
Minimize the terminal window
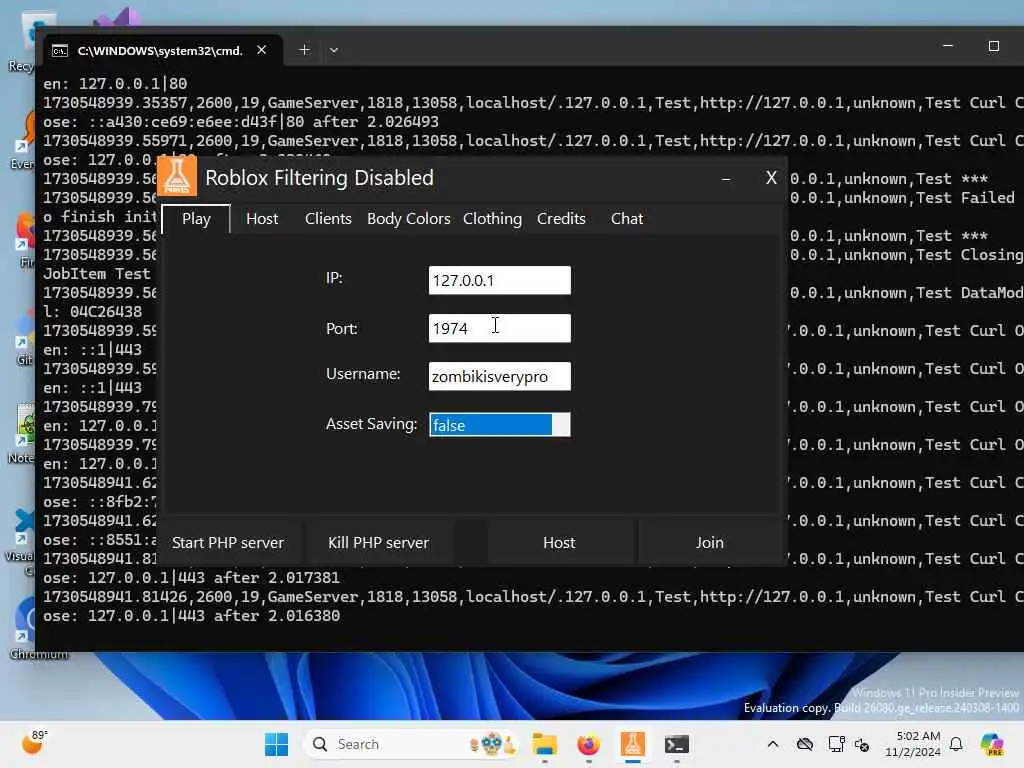948,46
